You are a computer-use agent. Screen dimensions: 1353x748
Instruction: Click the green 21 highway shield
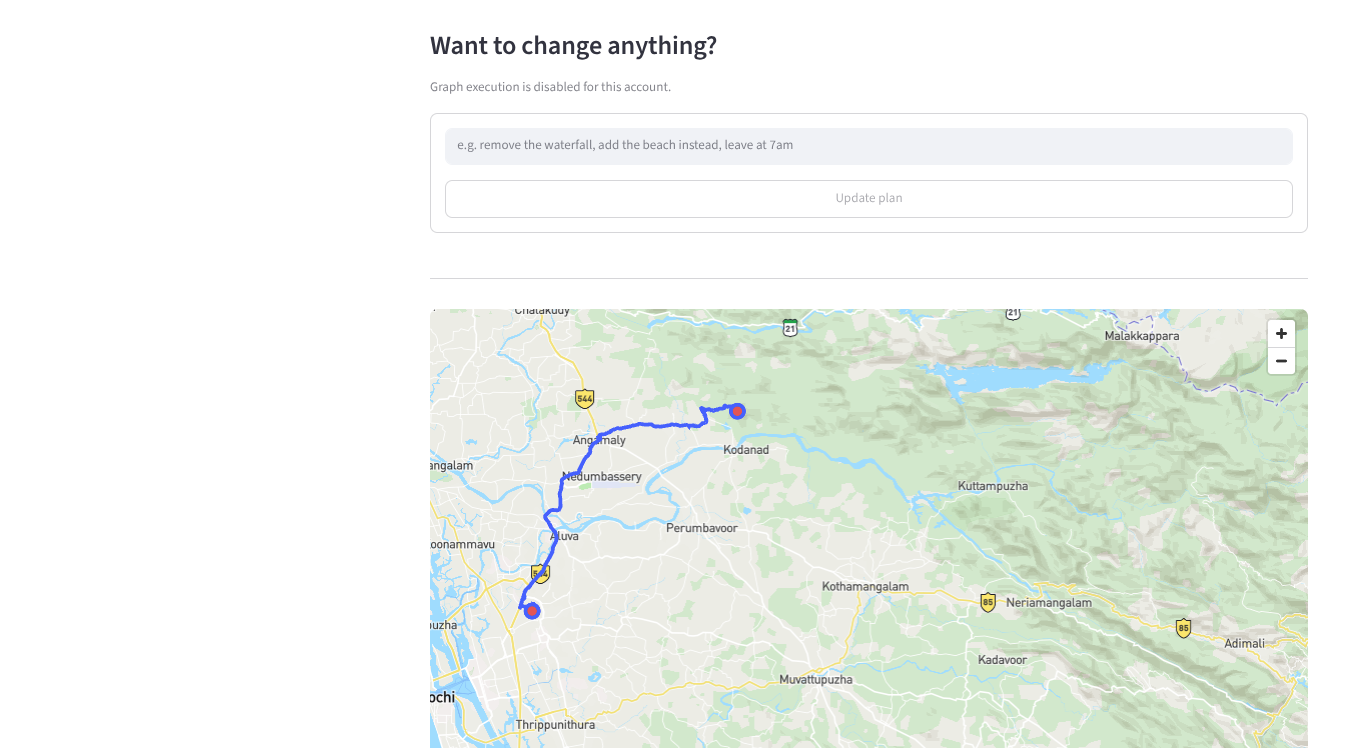(790, 327)
